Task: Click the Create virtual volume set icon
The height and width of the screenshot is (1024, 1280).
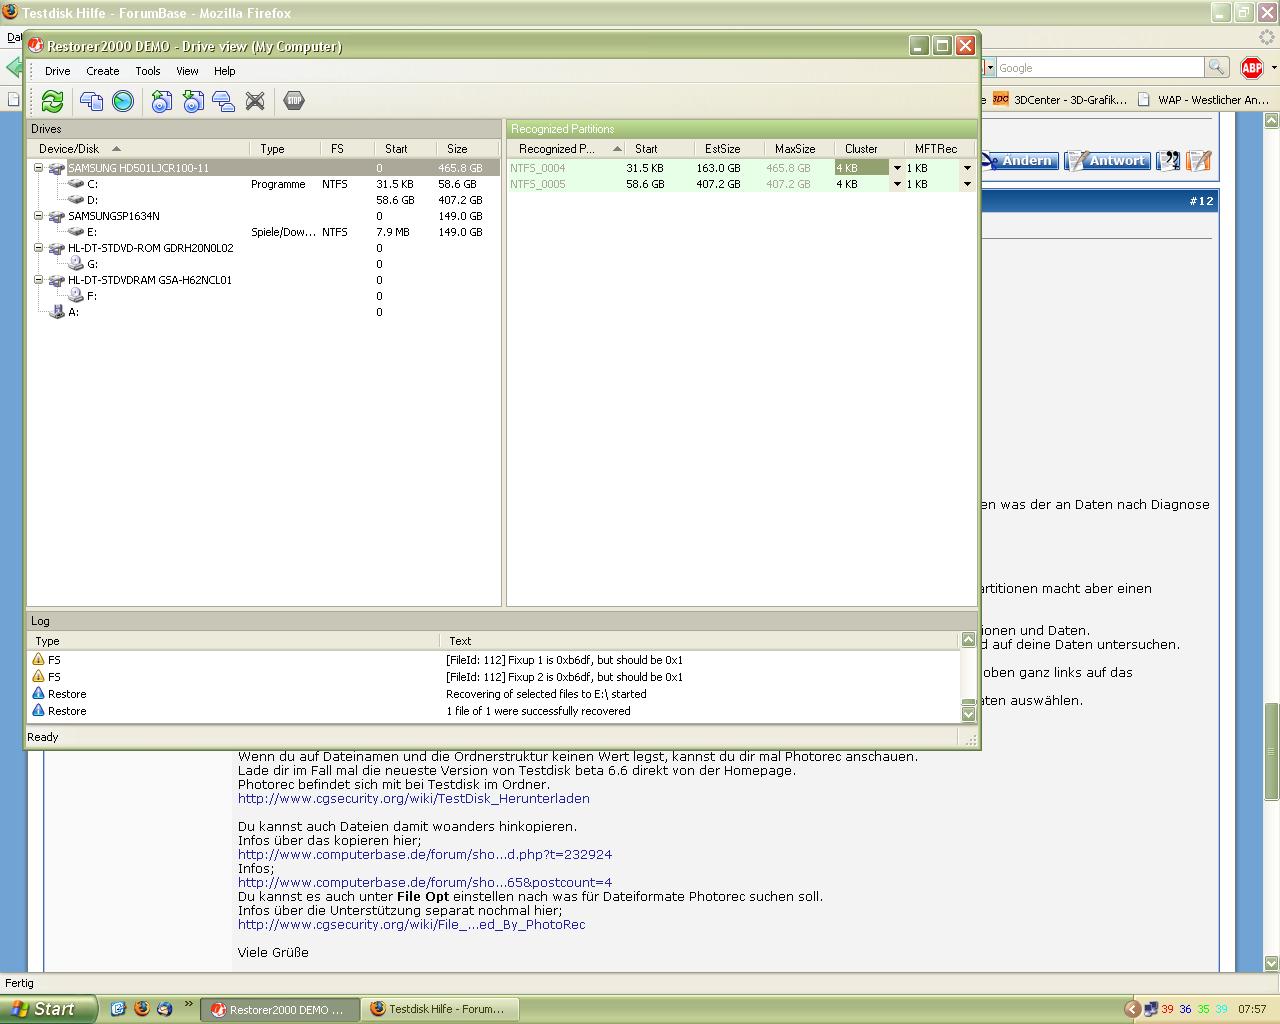Action: pyautogui.click(x=224, y=100)
